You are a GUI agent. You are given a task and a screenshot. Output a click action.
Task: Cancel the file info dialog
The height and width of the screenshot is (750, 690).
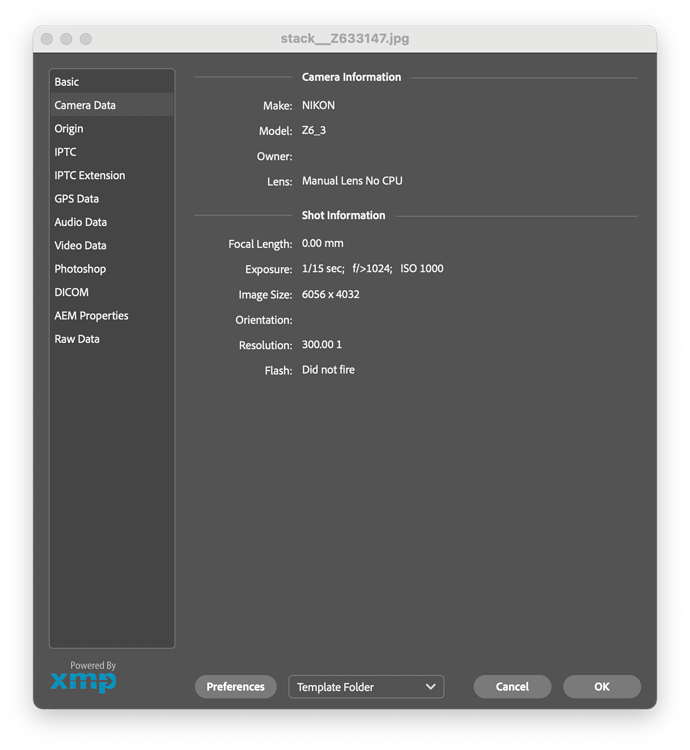coord(512,687)
